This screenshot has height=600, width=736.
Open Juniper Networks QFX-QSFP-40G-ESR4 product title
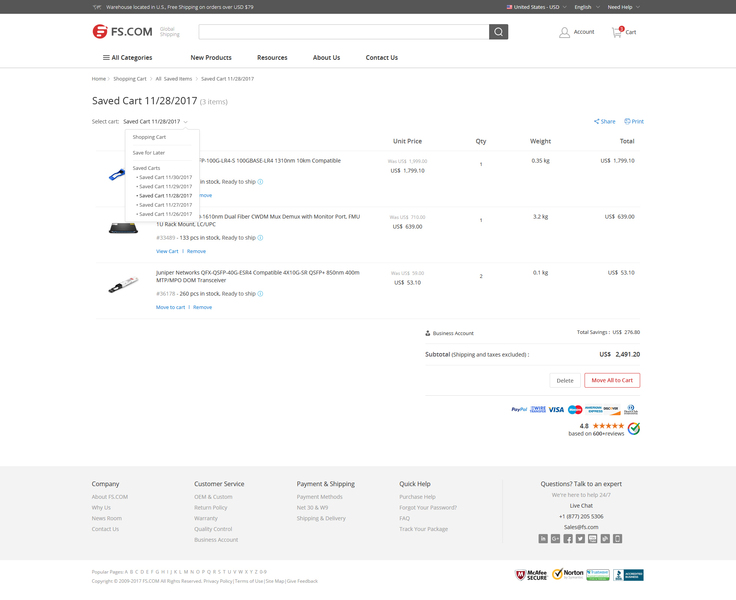pos(258,277)
